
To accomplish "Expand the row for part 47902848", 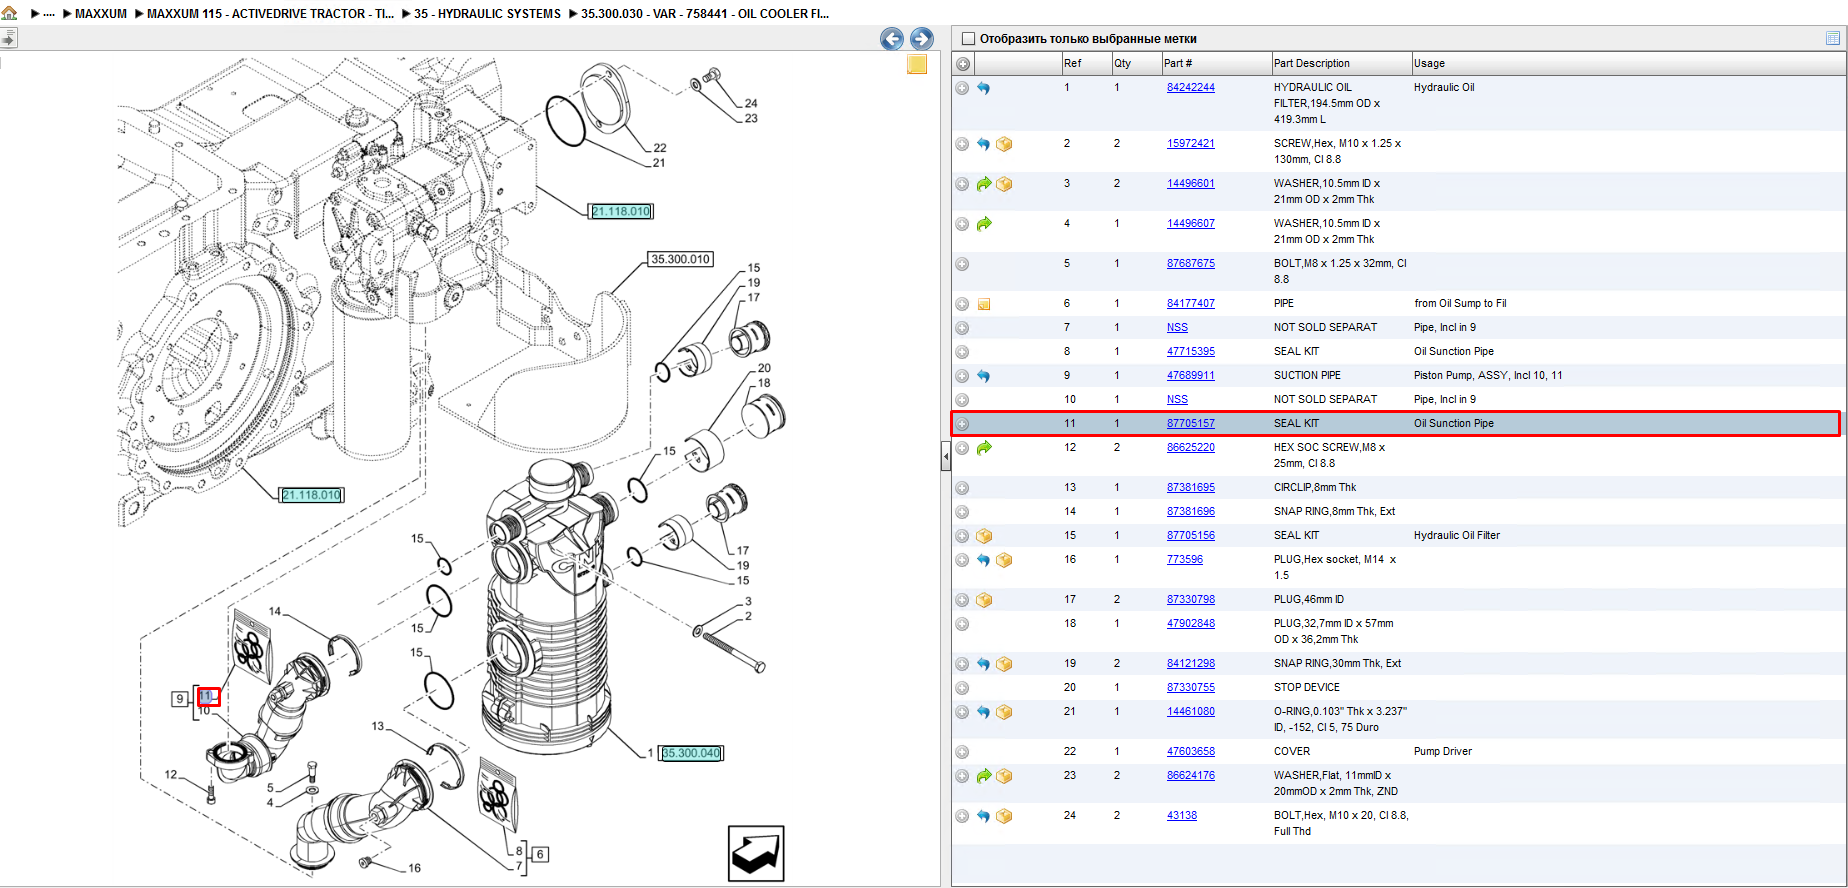I will (x=962, y=624).
